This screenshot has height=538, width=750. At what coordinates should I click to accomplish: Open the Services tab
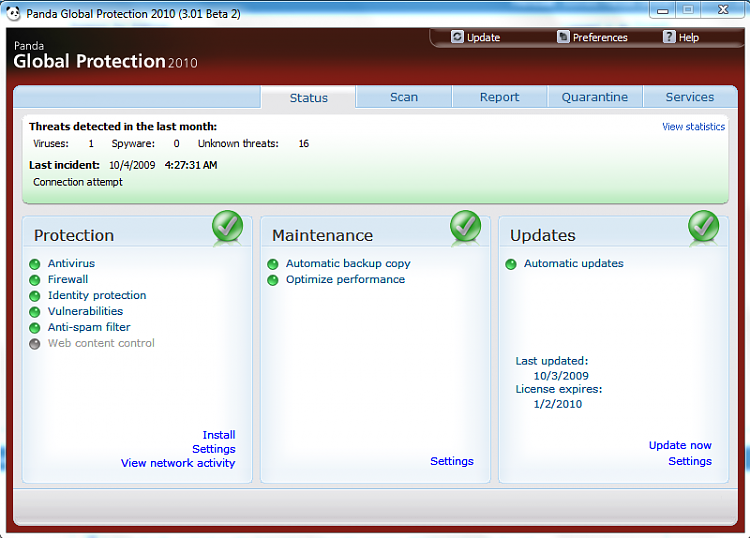690,97
